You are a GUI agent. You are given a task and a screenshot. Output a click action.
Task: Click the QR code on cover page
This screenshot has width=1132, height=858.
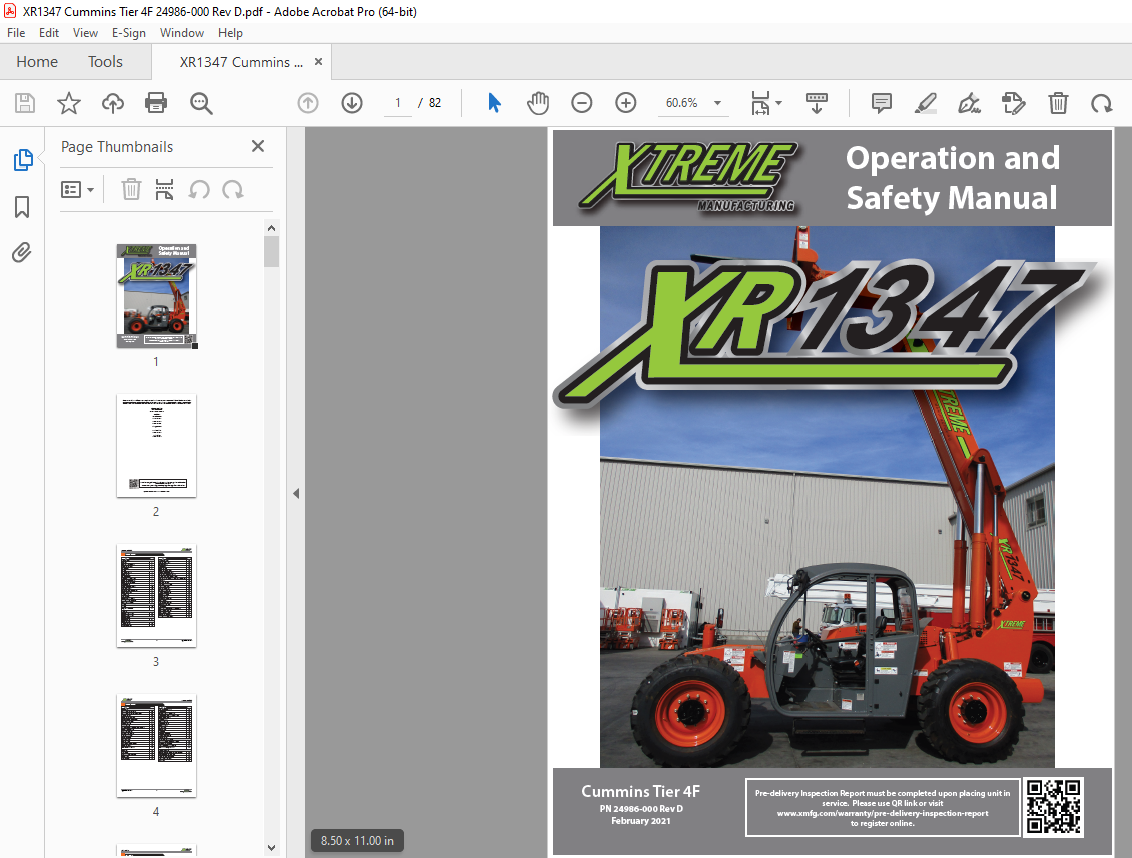pos(1054,807)
